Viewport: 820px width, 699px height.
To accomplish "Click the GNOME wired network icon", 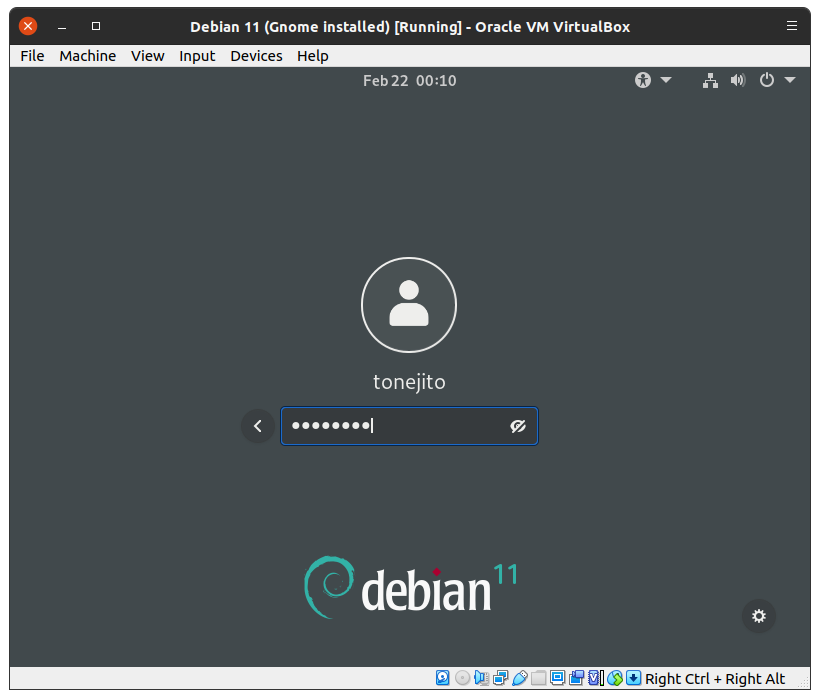I will pyautogui.click(x=710, y=80).
